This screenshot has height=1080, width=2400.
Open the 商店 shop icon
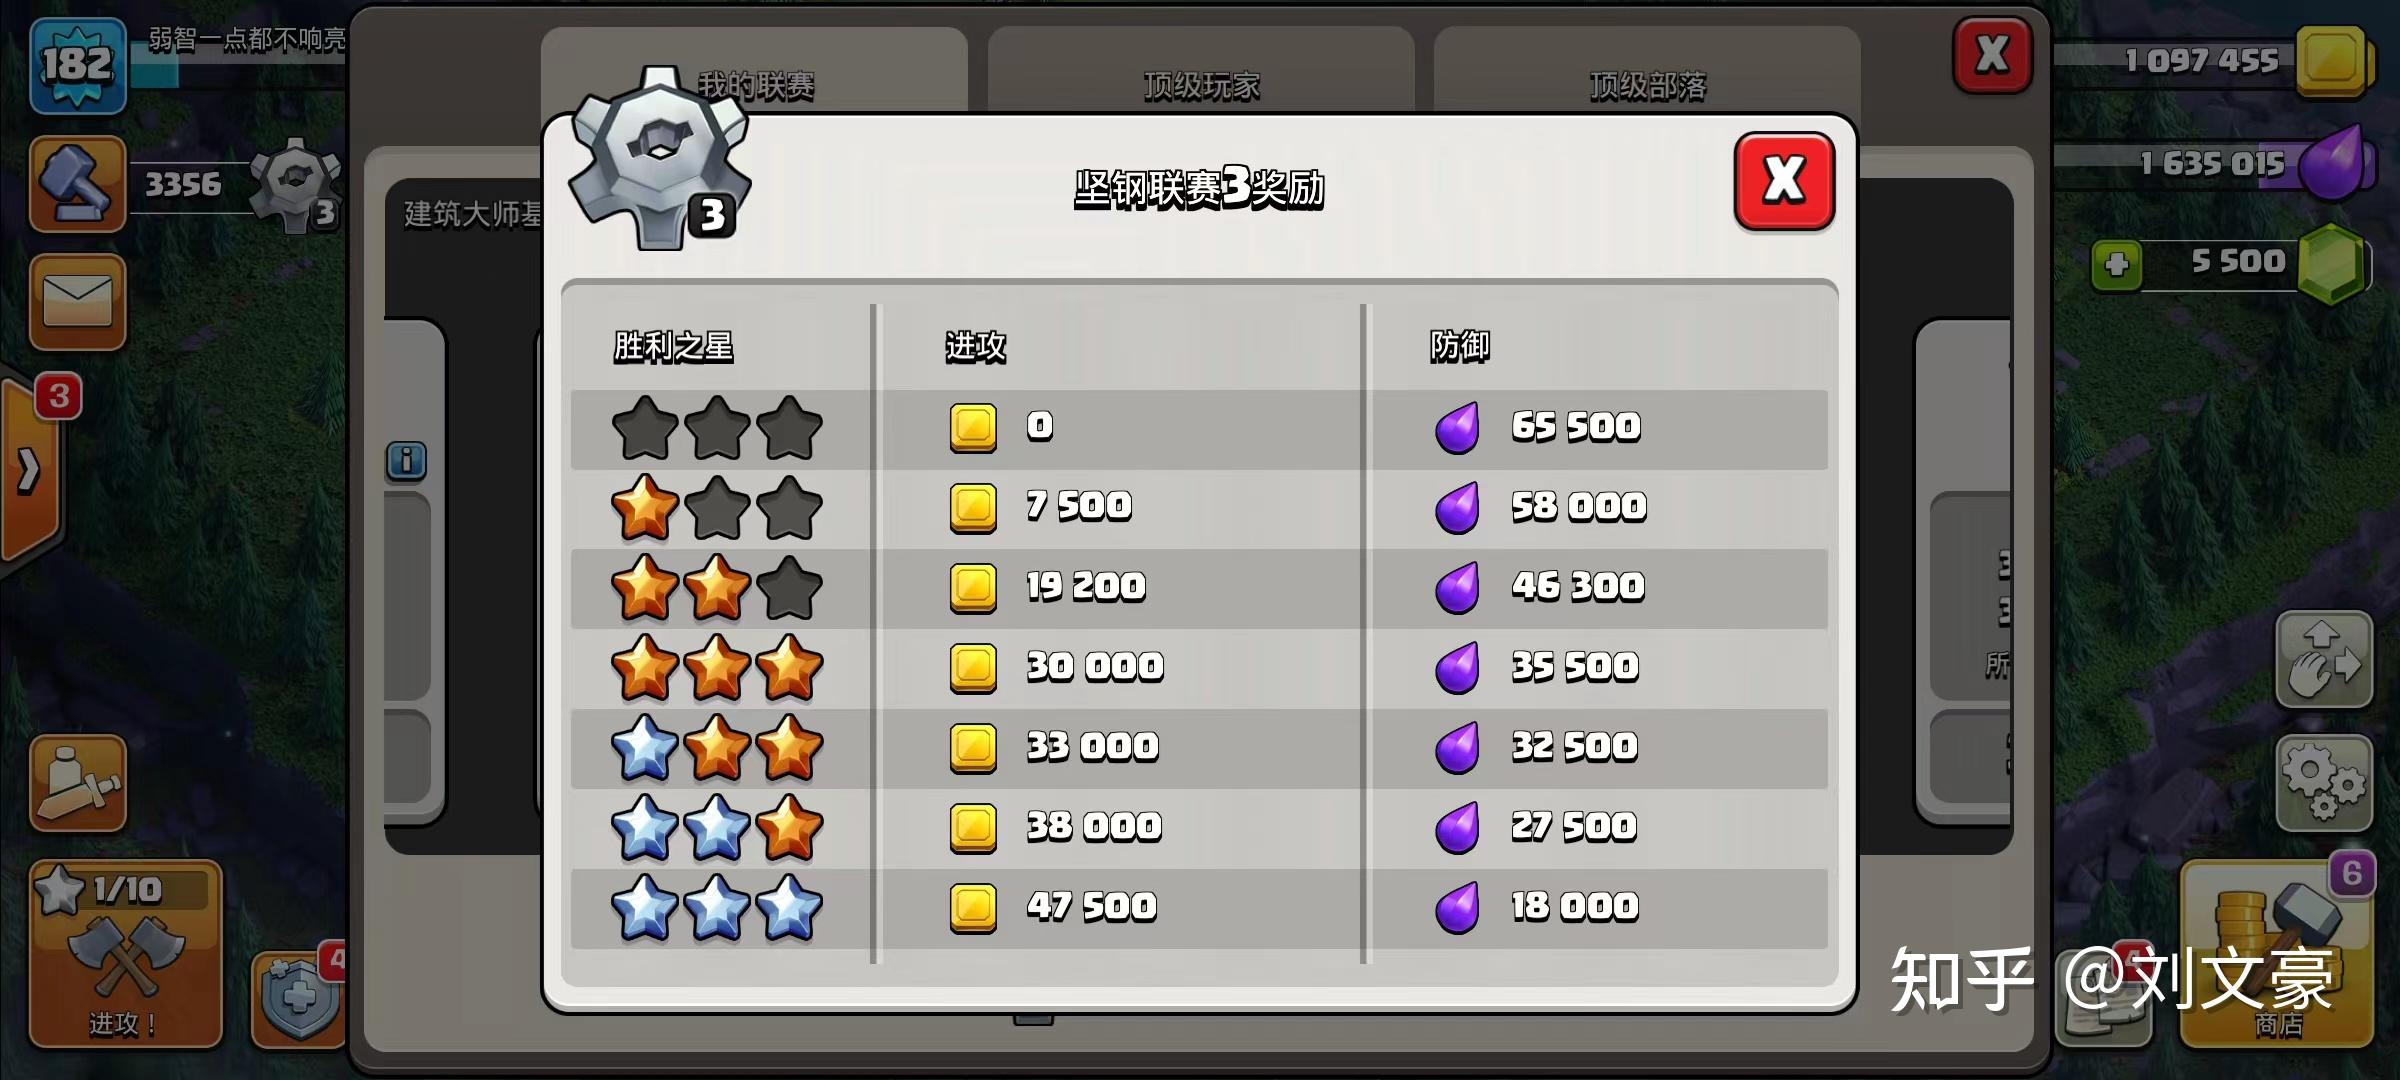pyautogui.click(x=2277, y=955)
